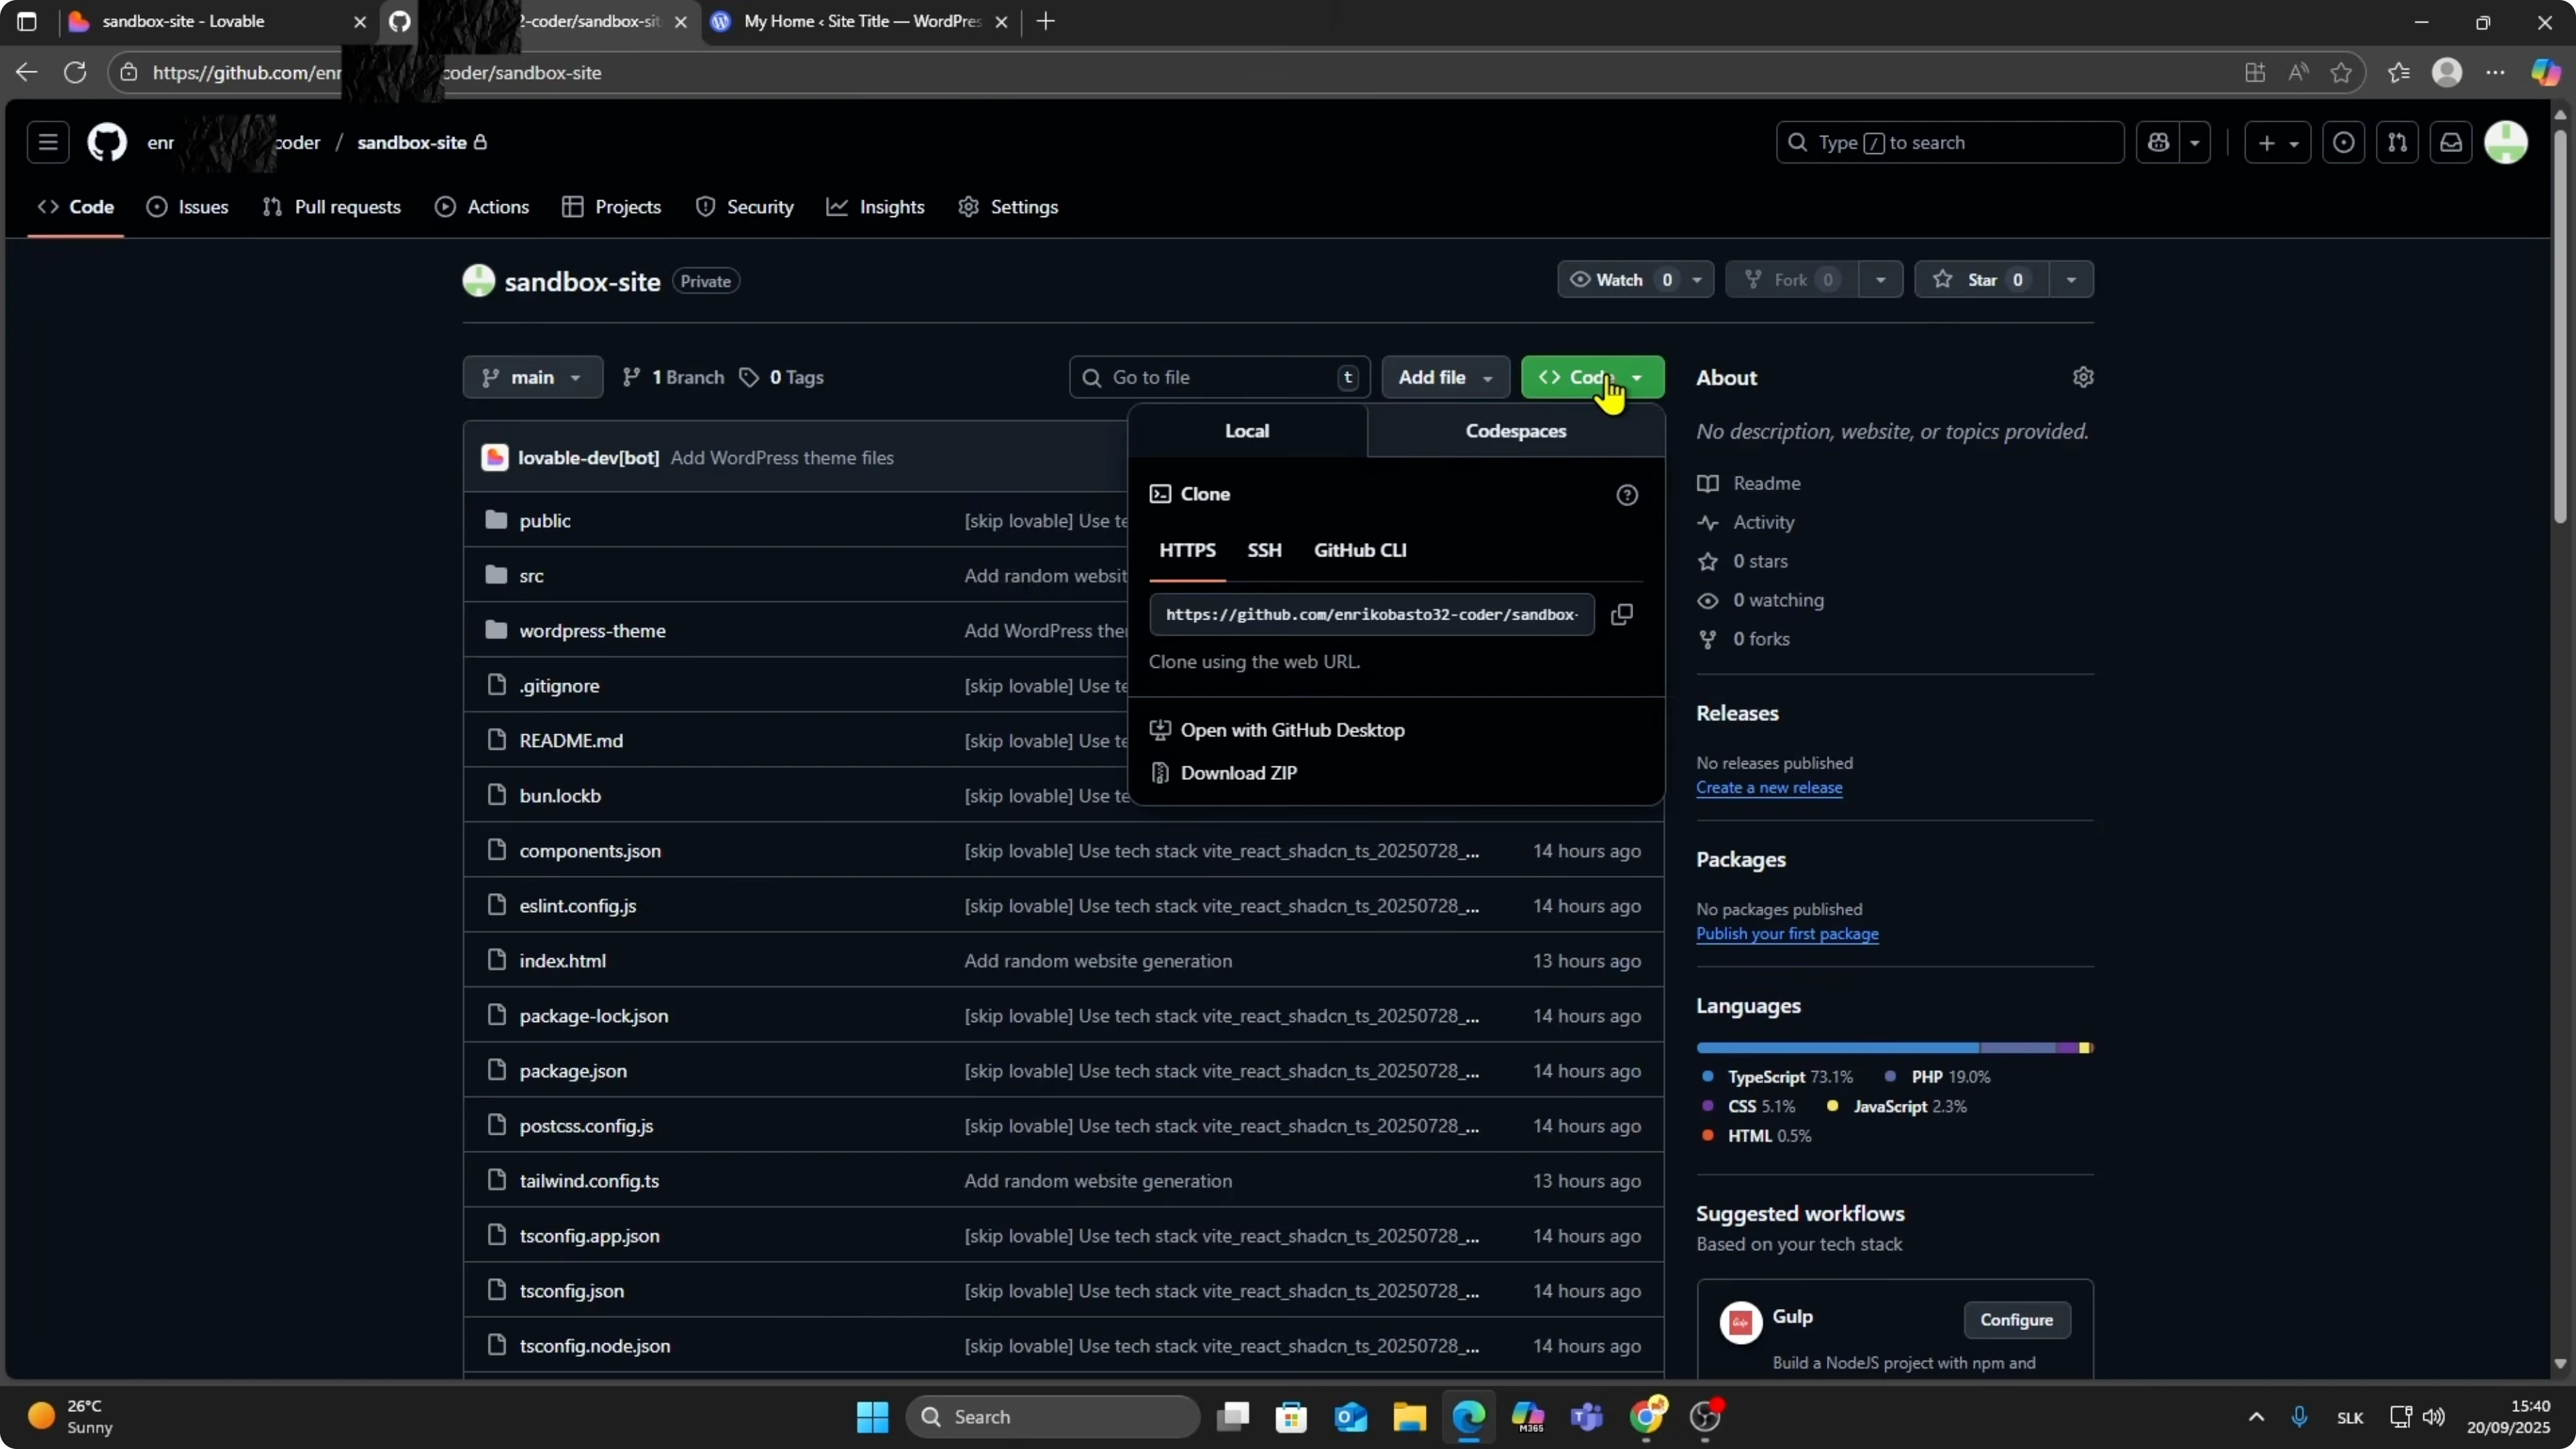The height and width of the screenshot is (1449, 2576).
Task: Open Edge Copilot sidebar icon
Action: (x=2545, y=72)
